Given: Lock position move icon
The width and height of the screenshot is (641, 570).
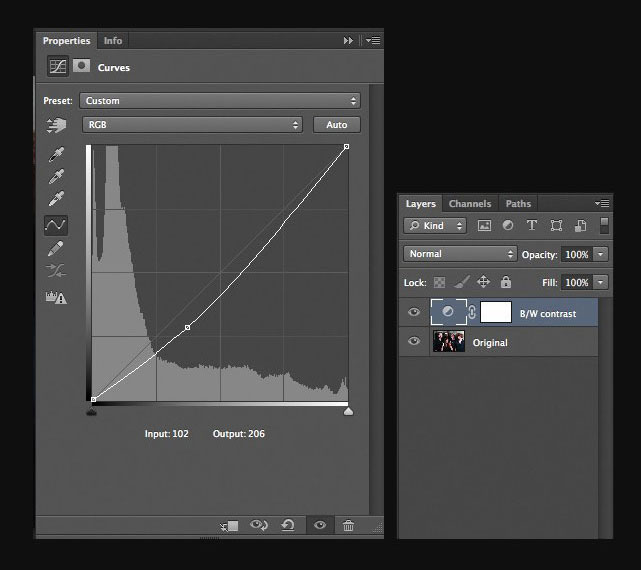Looking at the screenshot, I should [x=483, y=282].
